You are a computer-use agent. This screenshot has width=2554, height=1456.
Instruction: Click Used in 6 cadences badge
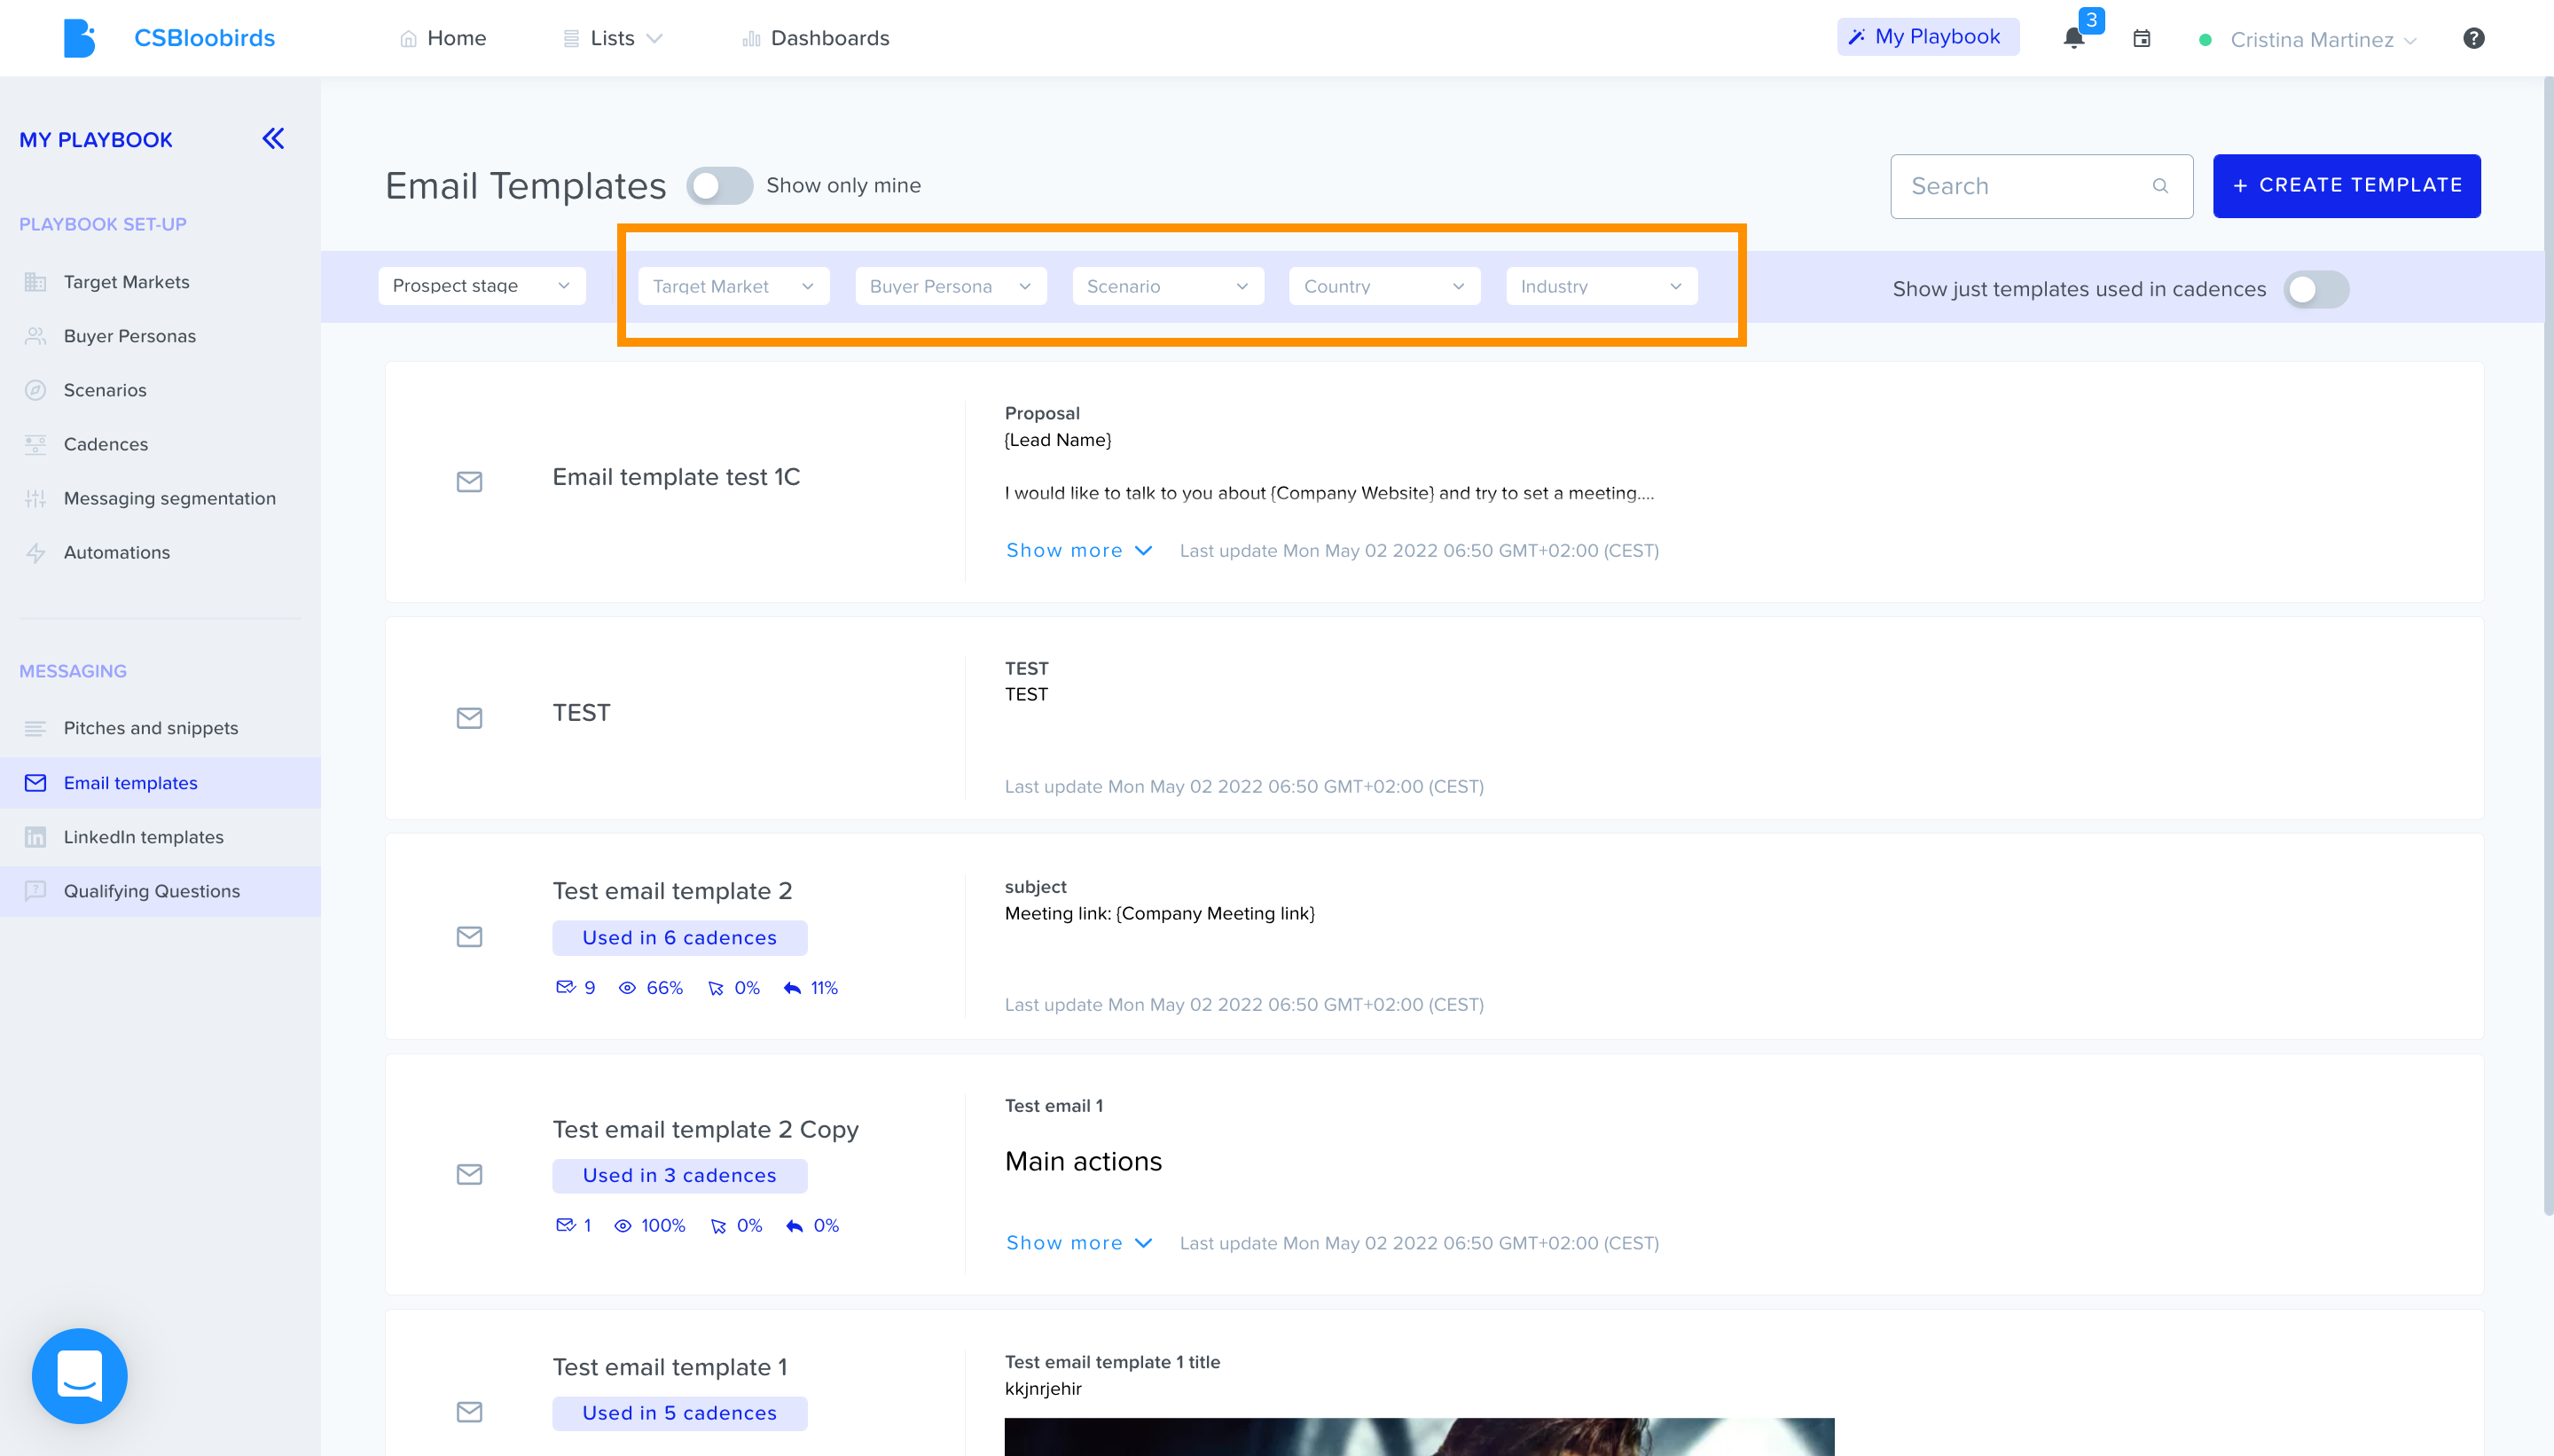coord(680,938)
